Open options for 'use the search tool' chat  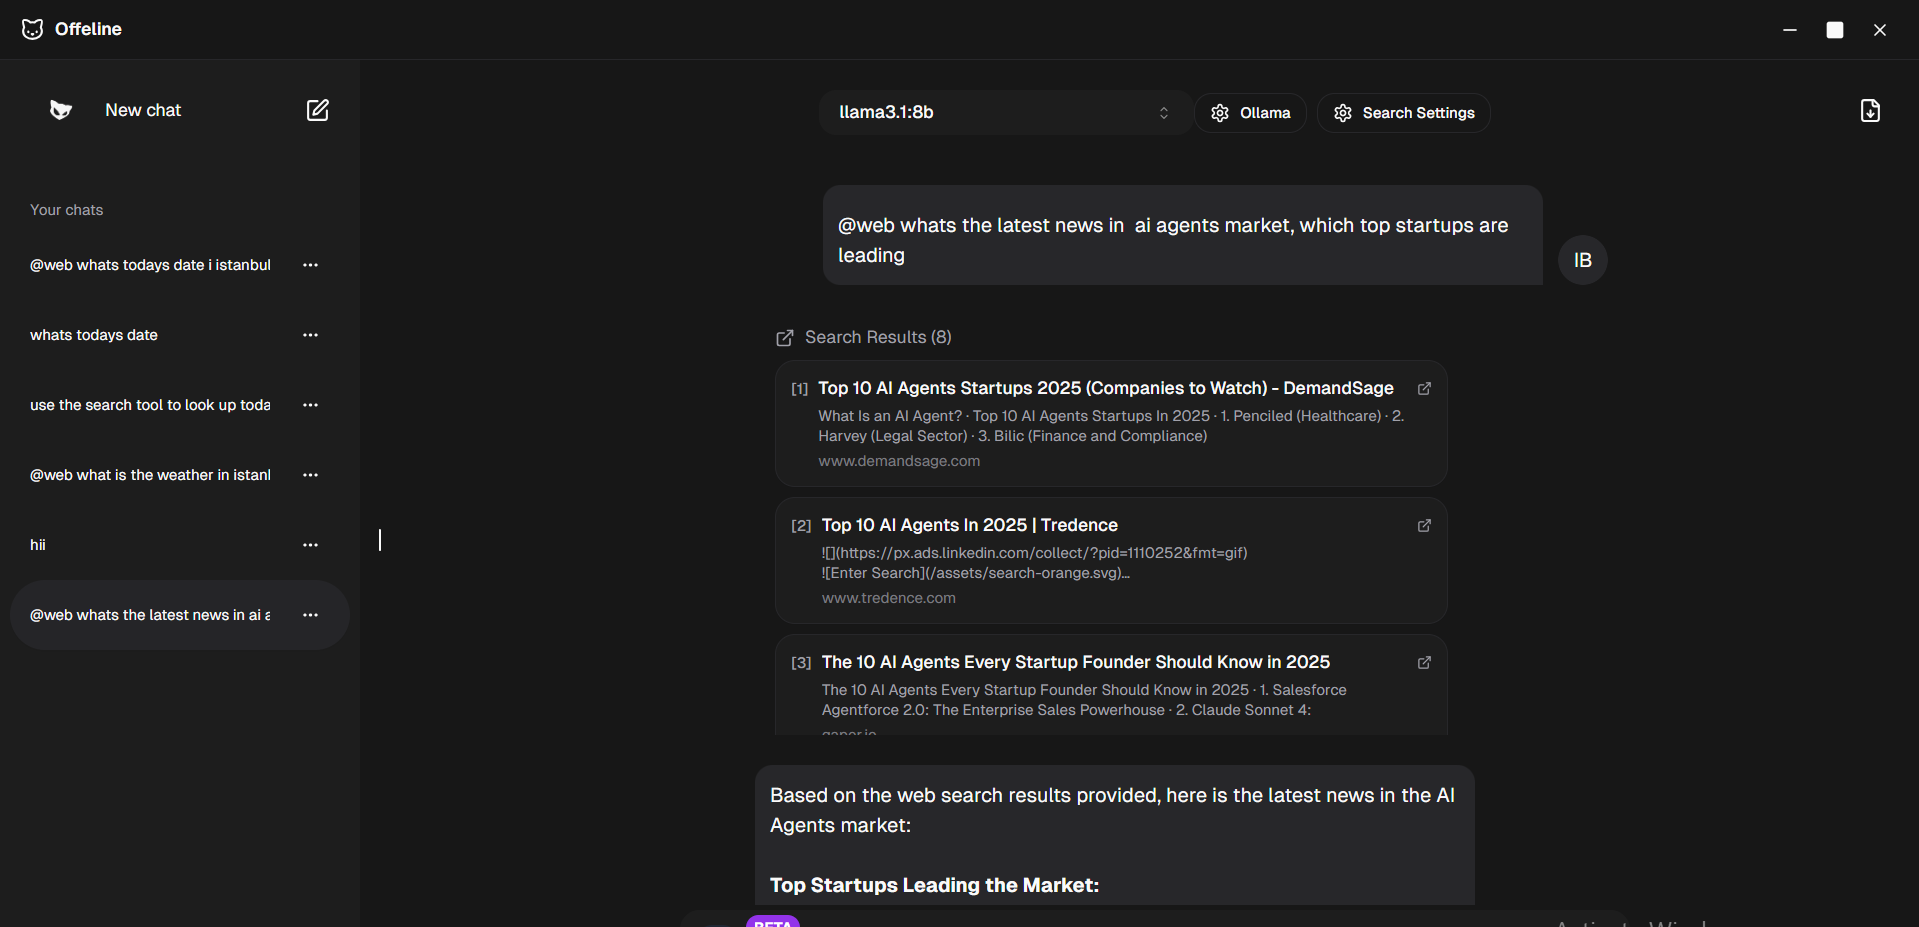pyautogui.click(x=310, y=405)
